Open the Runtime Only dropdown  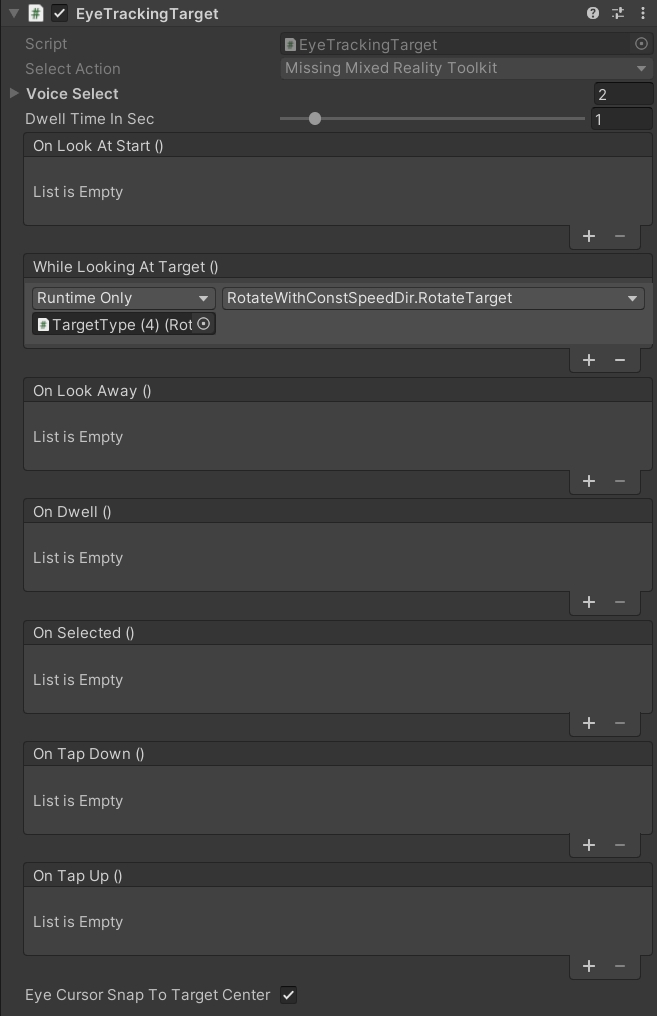point(124,298)
